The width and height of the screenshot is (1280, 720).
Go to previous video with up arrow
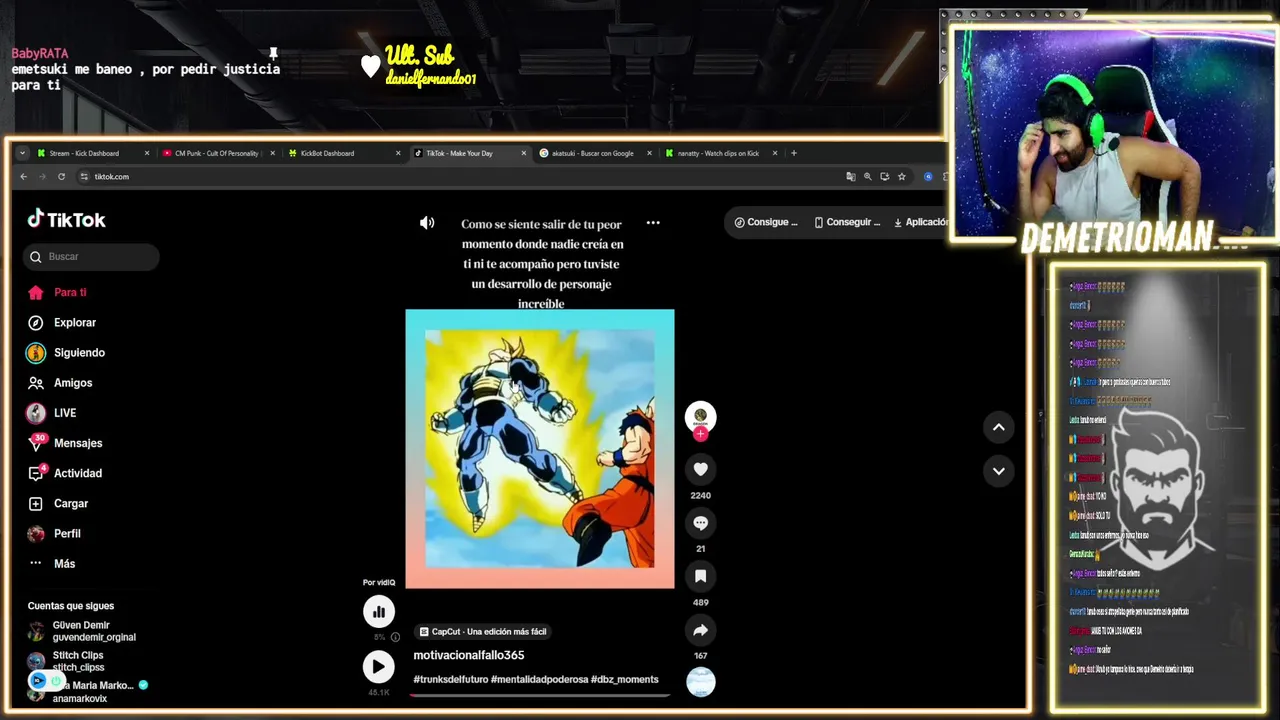(998, 427)
